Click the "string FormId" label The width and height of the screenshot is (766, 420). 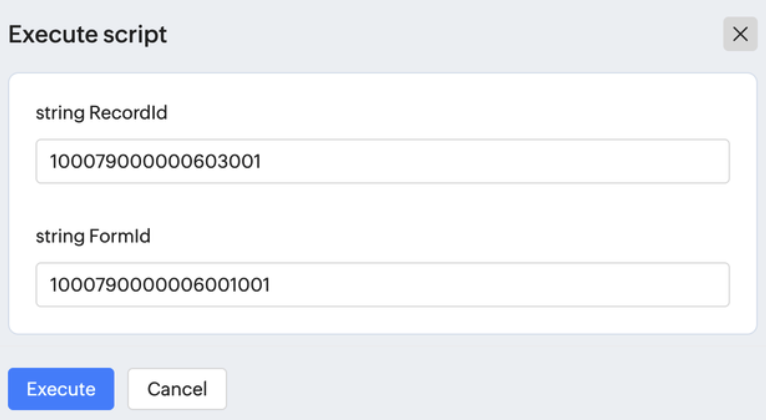[x=93, y=237]
